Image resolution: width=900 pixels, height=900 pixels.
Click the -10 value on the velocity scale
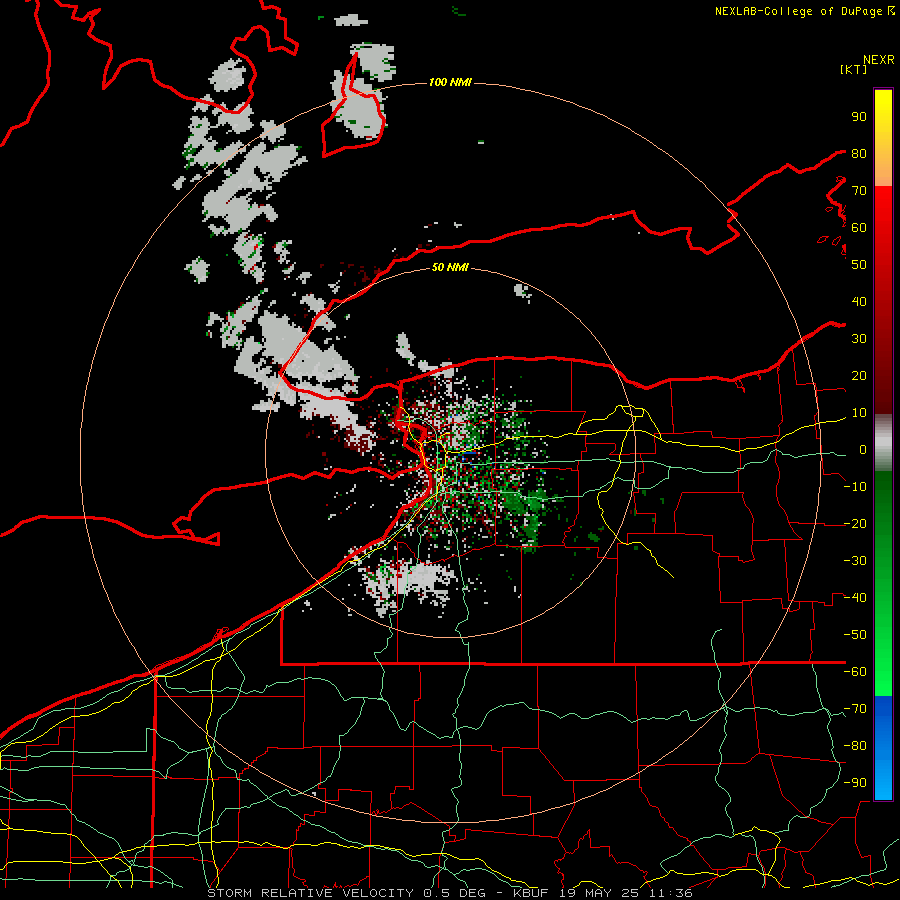[x=855, y=487]
